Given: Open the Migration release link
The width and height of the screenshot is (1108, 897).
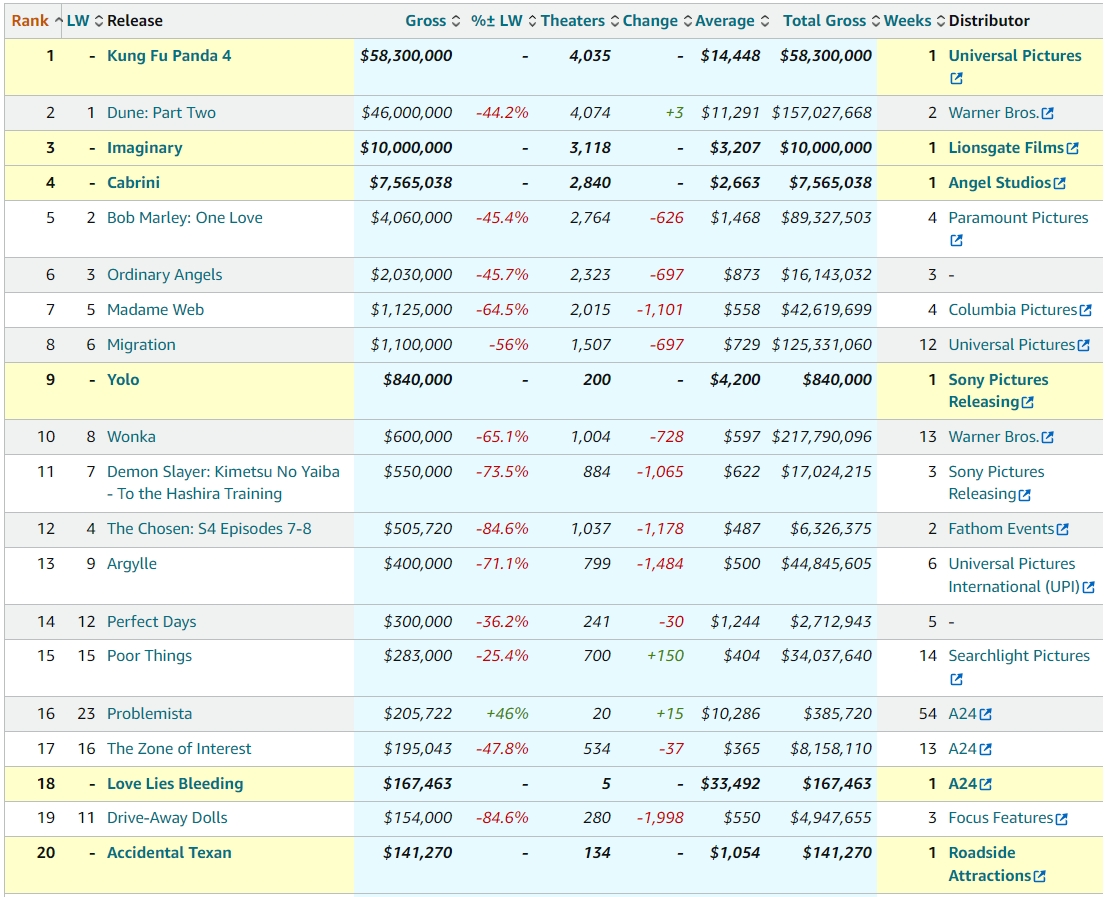Looking at the screenshot, I should [141, 345].
